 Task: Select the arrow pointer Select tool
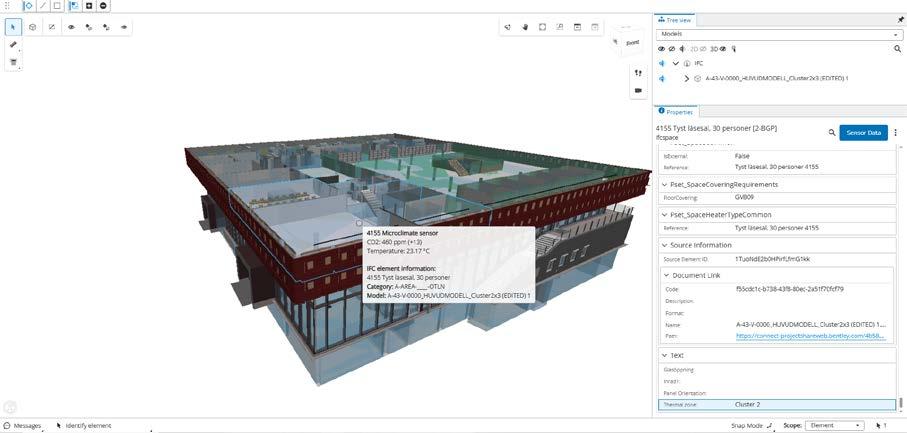click(x=14, y=27)
